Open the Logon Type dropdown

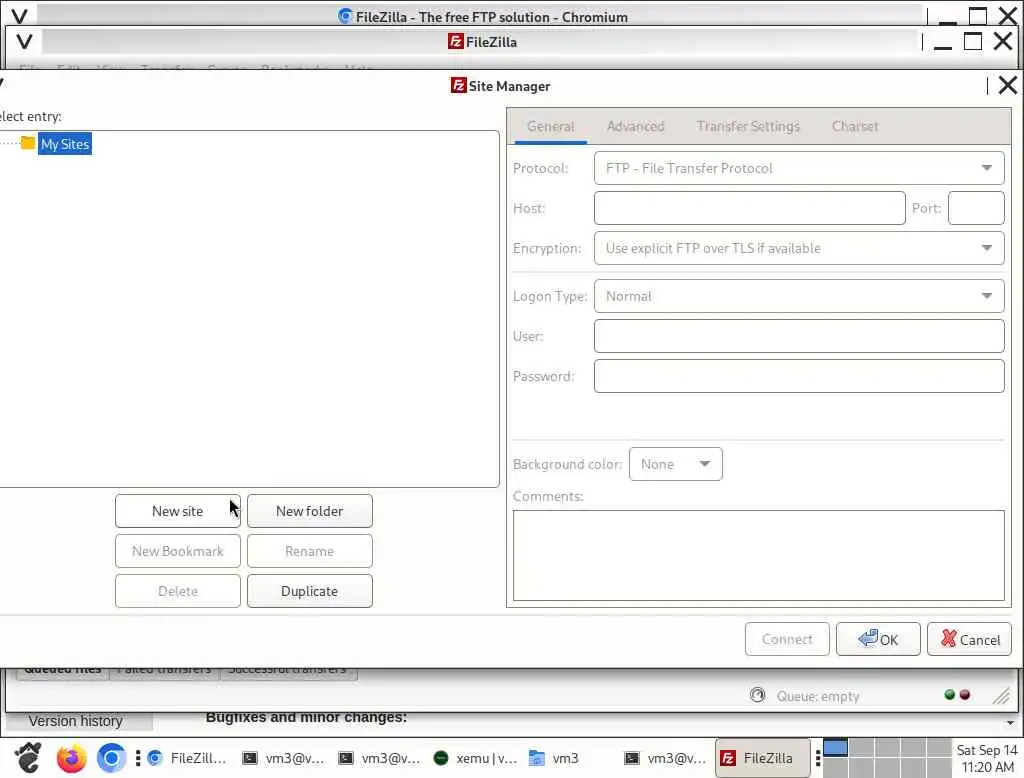tap(799, 297)
